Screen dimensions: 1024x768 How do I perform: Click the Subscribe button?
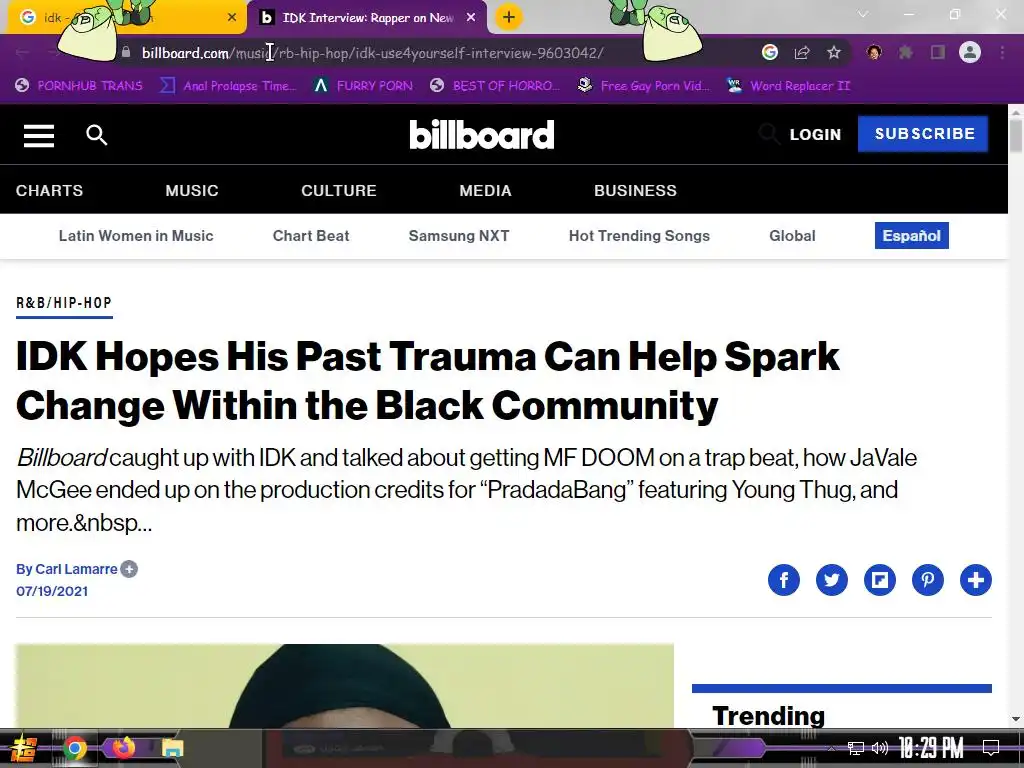(x=923, y=134)
